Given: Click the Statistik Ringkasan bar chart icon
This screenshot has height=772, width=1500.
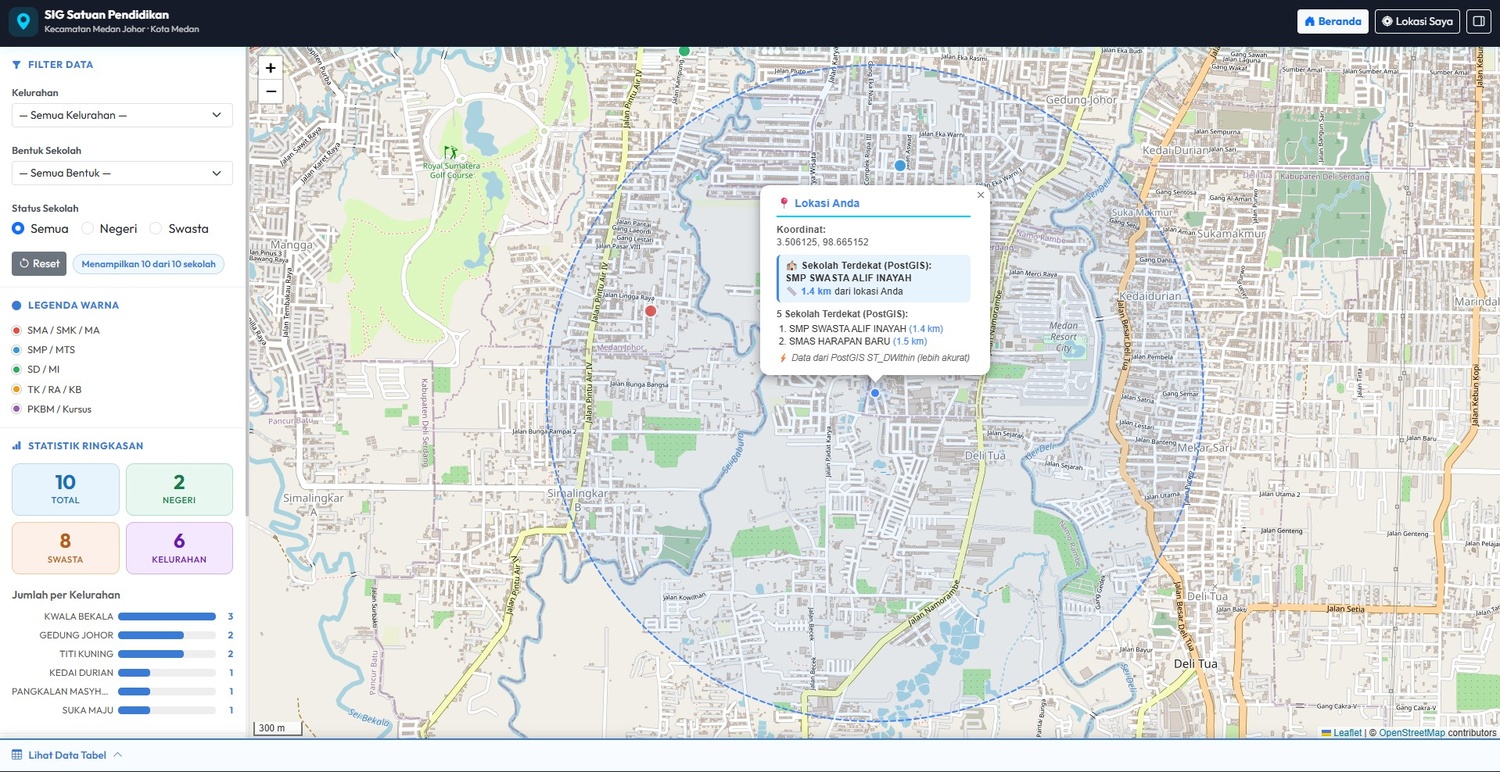Looking at the screenshot, I should tap(16, 446).
